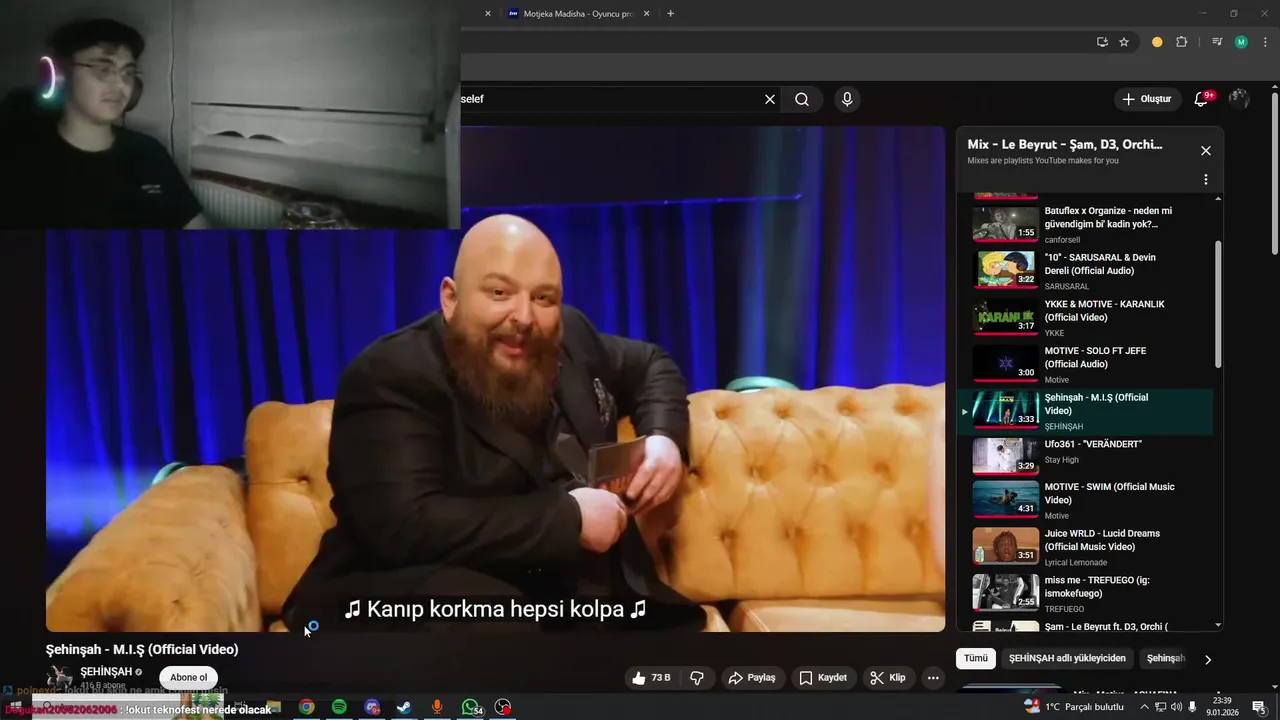Open YouTube account avatar menu
Image resolution: width=1280 pixels, height=720 pixels.
point(1239,99)
